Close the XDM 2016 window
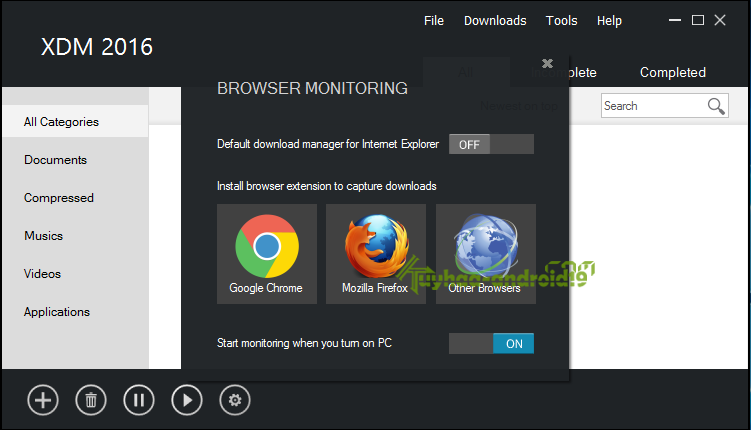Image resolution: width=751 pixels, height=430 pixels. [720, 20]
